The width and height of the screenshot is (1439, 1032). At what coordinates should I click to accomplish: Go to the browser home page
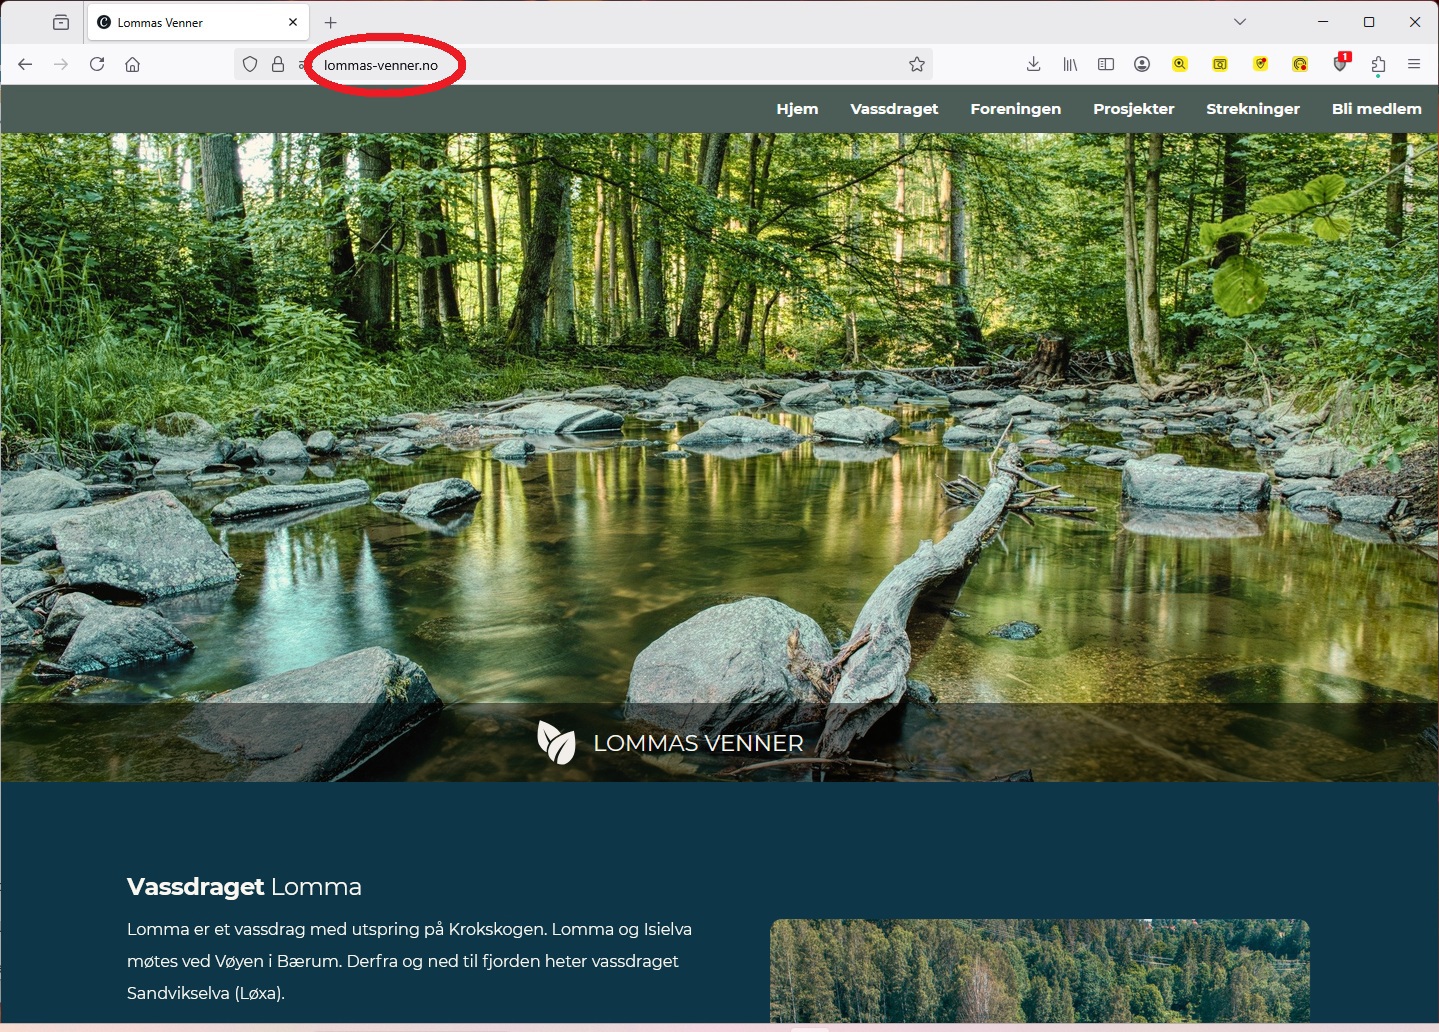(132, 64)
